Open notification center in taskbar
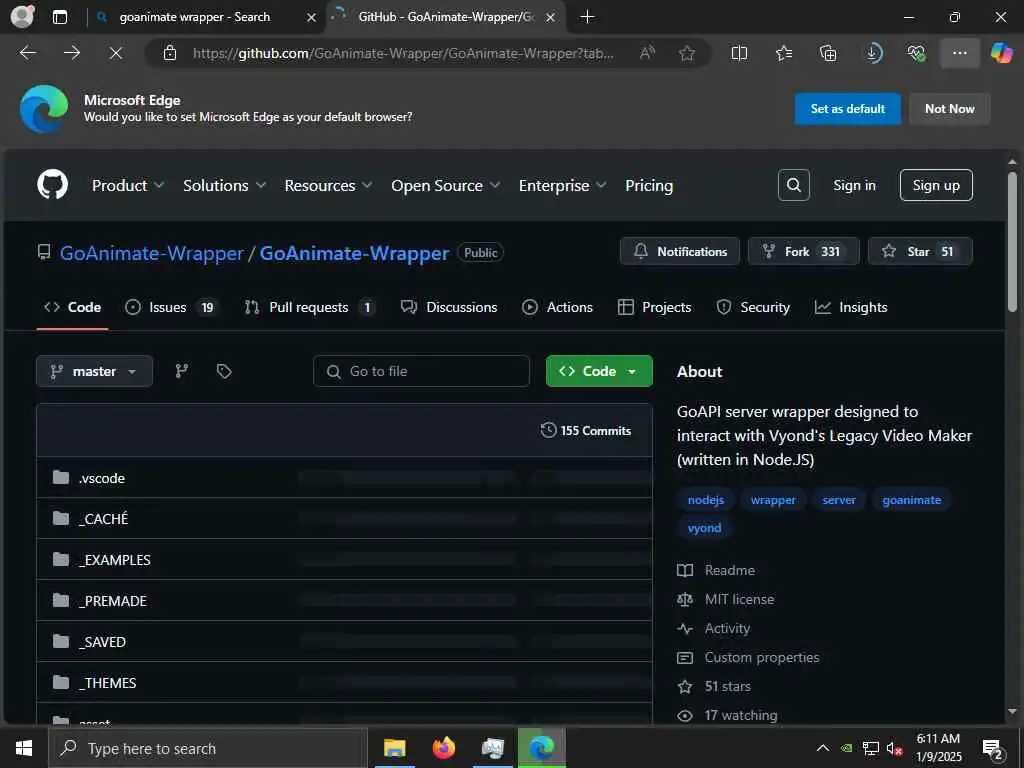The height and width of the screenshot is (768, 1024). click(x=993, y=748)
